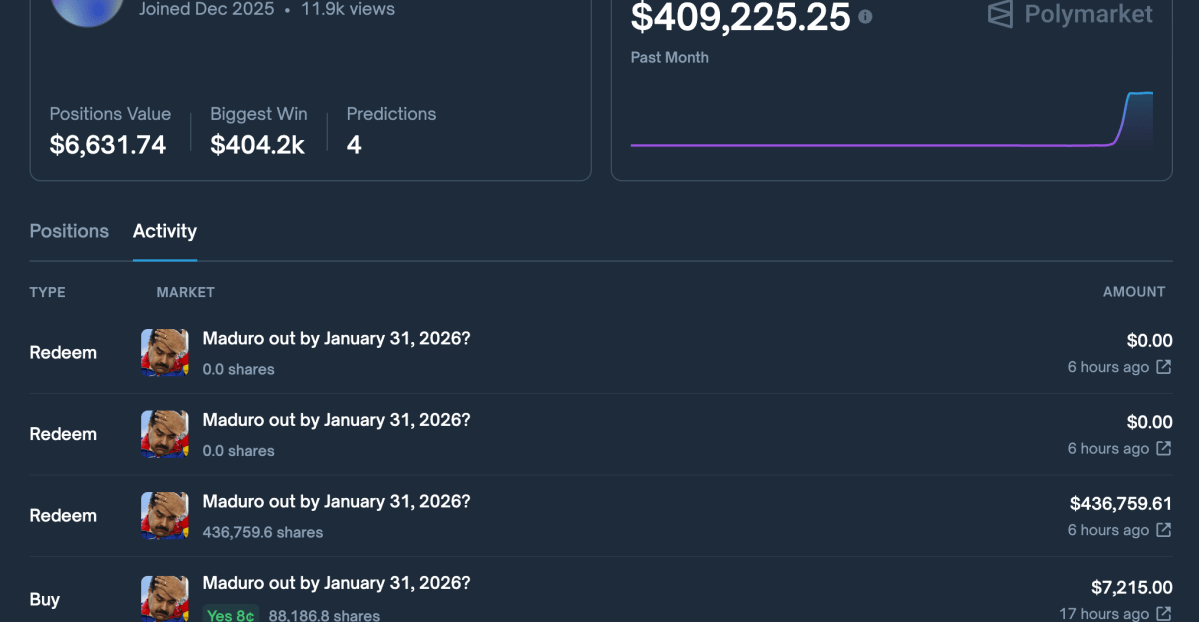The height and width of the screenshot is (622, 1199).
Task: Switch to the Positions tab
Action: [69, 231]
